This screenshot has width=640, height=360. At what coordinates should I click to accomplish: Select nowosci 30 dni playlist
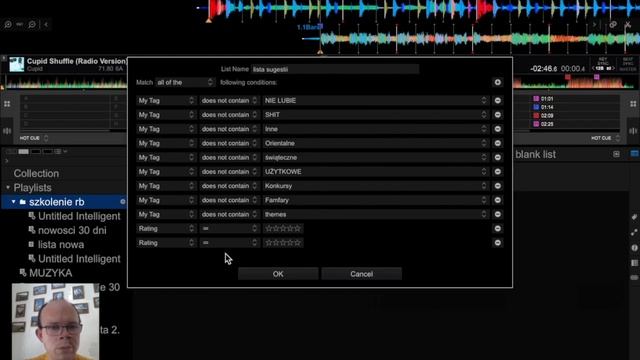[72, 230]
